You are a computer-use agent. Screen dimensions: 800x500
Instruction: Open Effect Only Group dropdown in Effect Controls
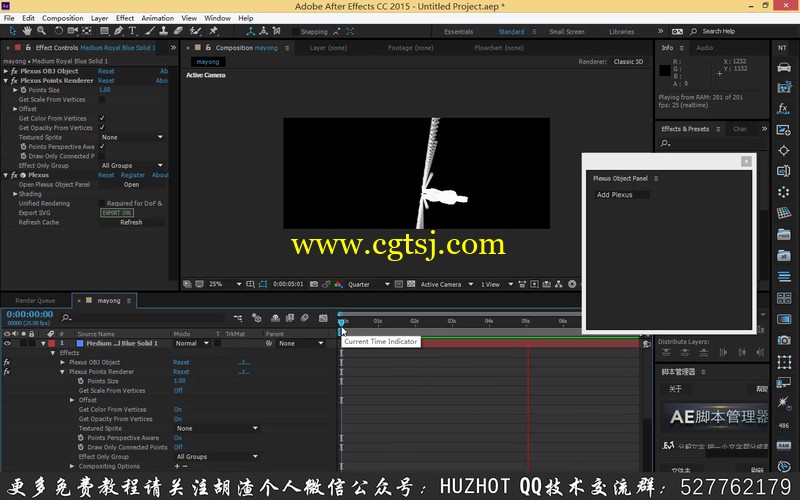tap(132, 165)
